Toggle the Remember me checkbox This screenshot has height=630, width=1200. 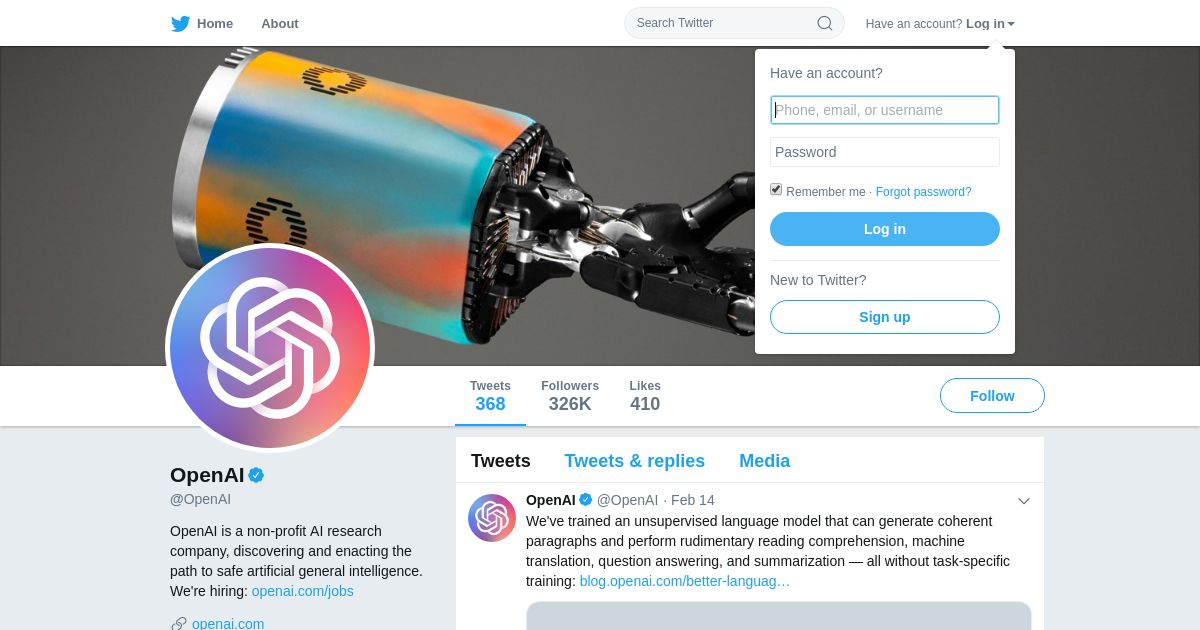coord(776,189)
